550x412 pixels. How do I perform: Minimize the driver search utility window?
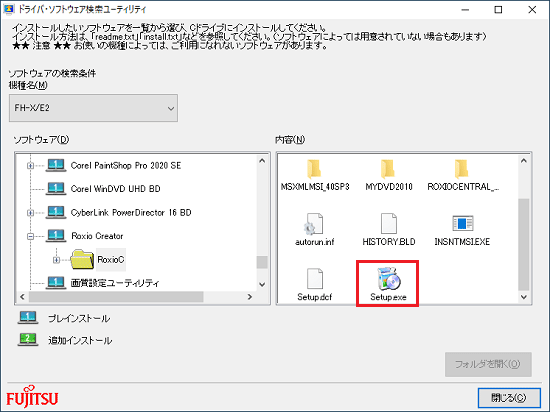coord(465,9)
